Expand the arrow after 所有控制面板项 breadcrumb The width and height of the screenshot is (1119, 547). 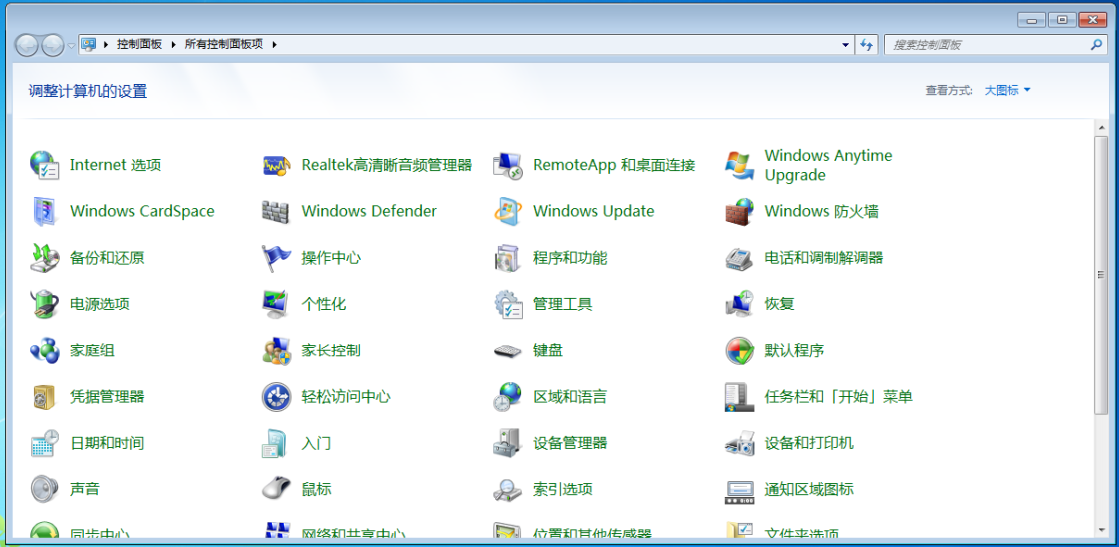point(274,45)
